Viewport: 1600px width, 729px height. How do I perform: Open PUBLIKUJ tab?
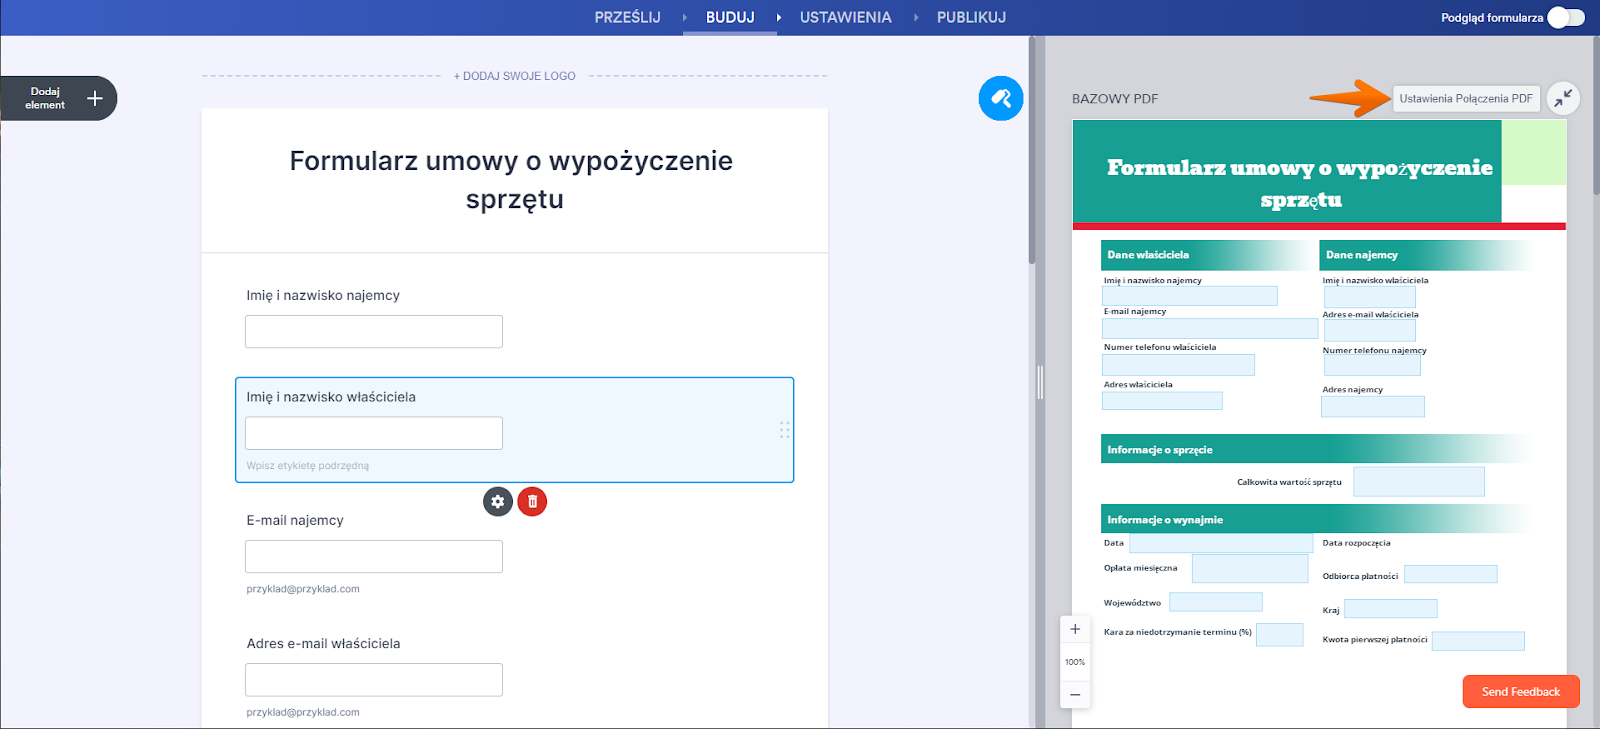[x=972, y=17]
